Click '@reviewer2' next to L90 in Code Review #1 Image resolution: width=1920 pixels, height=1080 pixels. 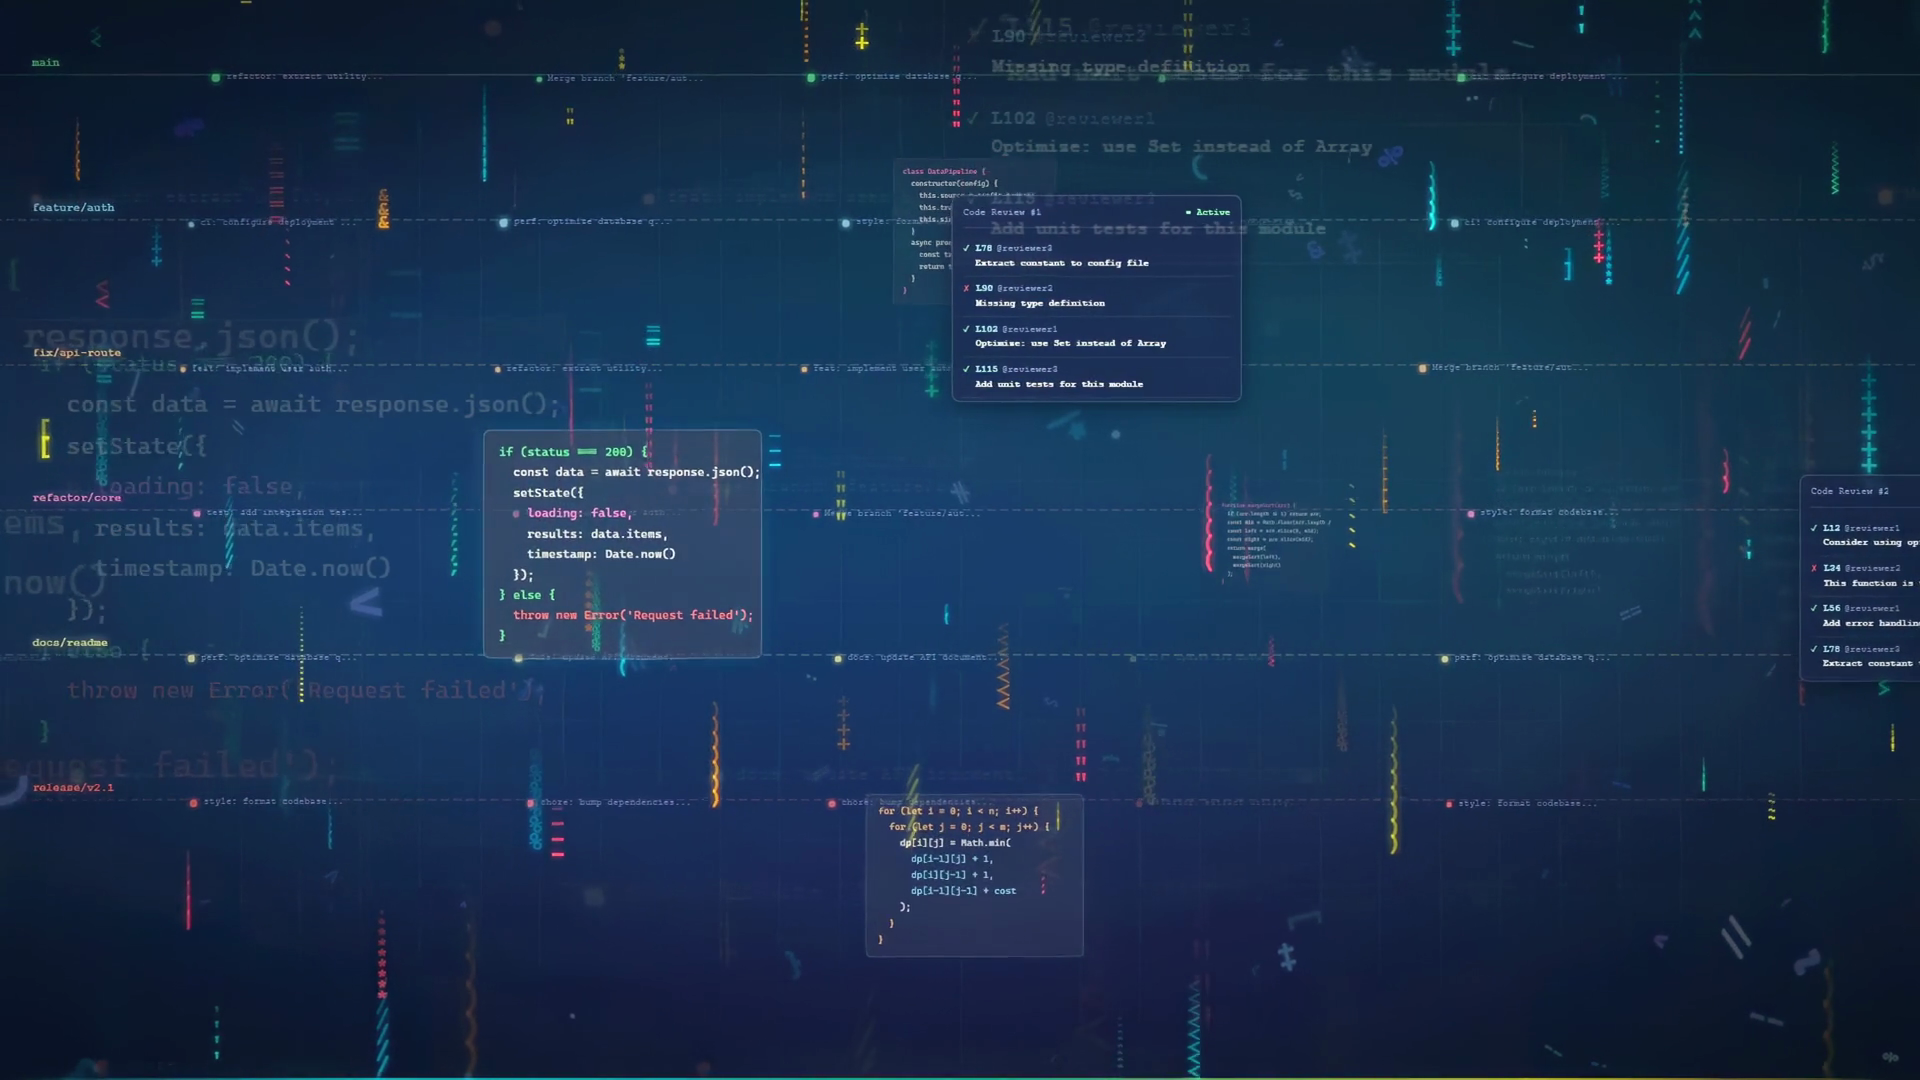pos(1025,288)
